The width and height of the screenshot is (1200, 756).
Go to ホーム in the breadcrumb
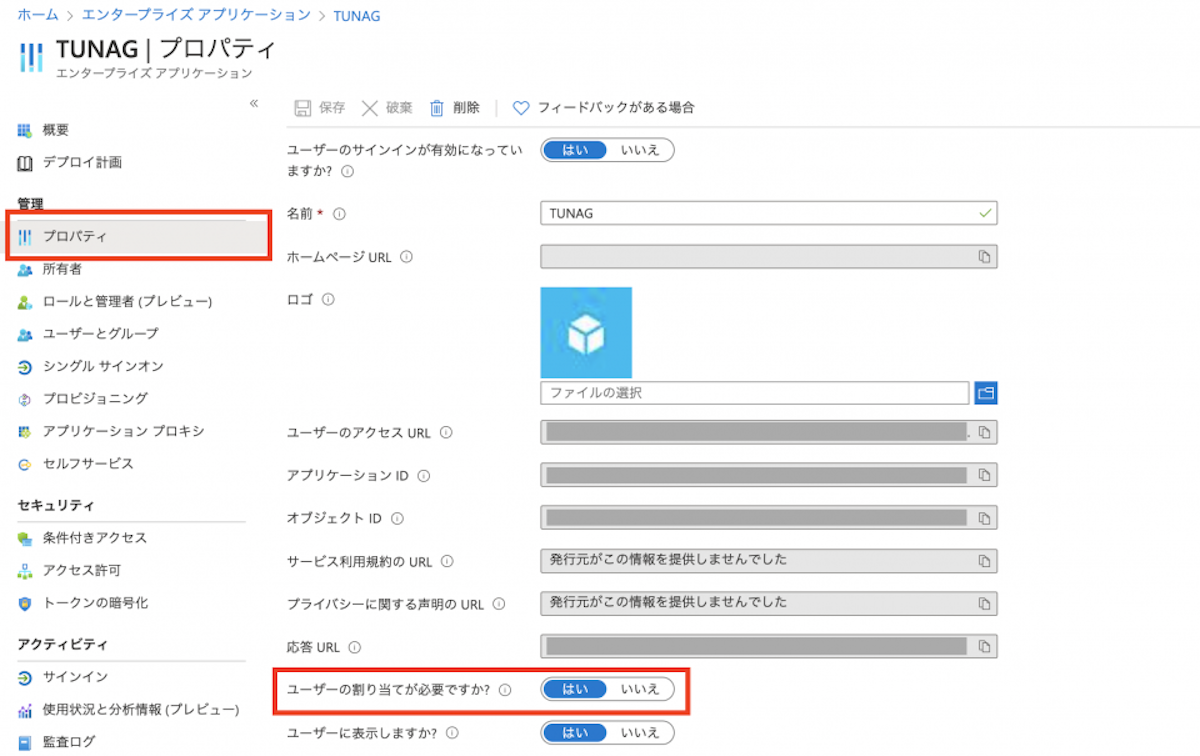[x=37, y=15]
